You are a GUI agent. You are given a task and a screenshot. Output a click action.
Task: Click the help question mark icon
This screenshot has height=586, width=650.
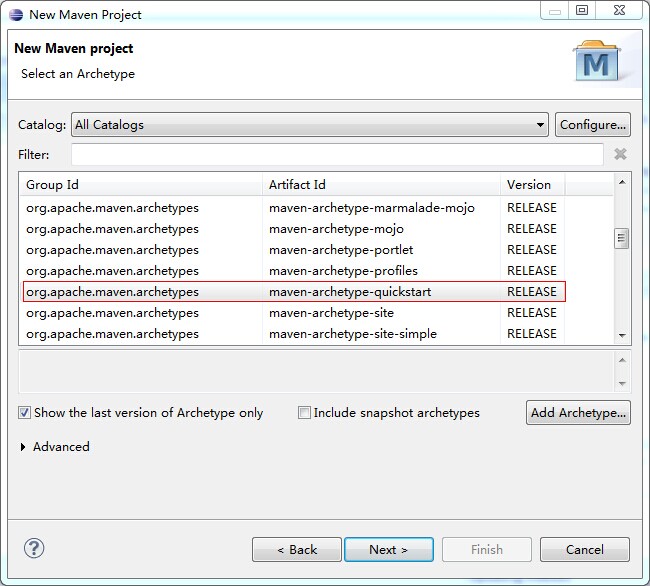[34, 548]
